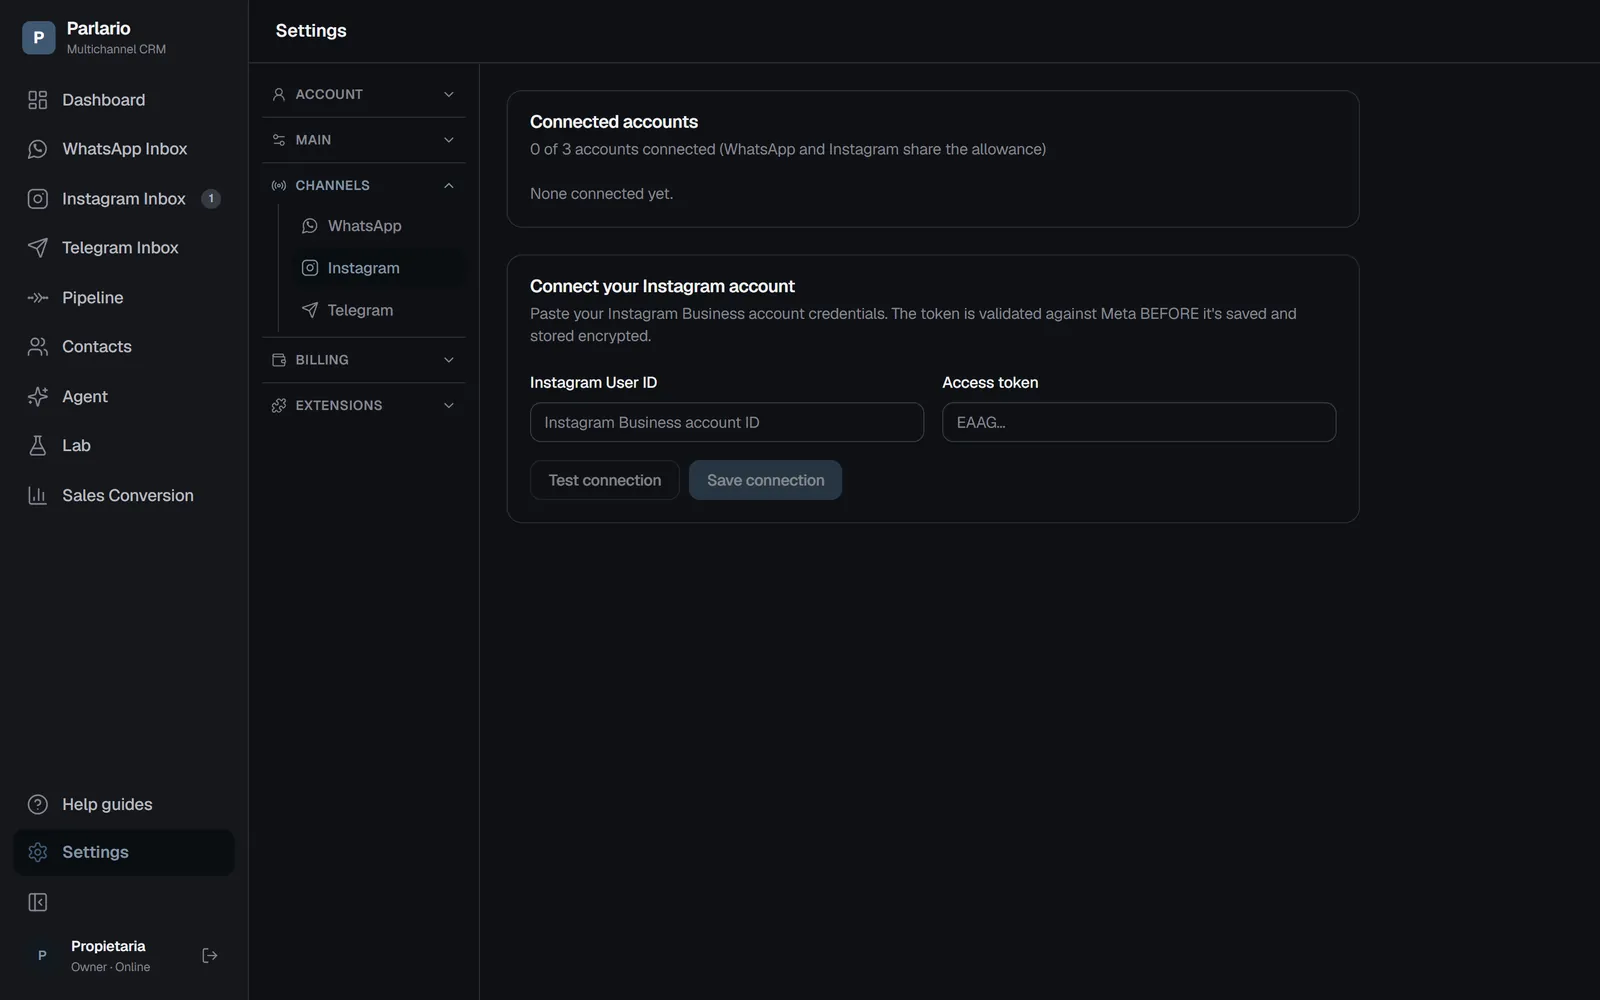Screen dimensions: 1600x1000
Task: Click the Pipeline icon in the sidebar
Action: point(38,298)
